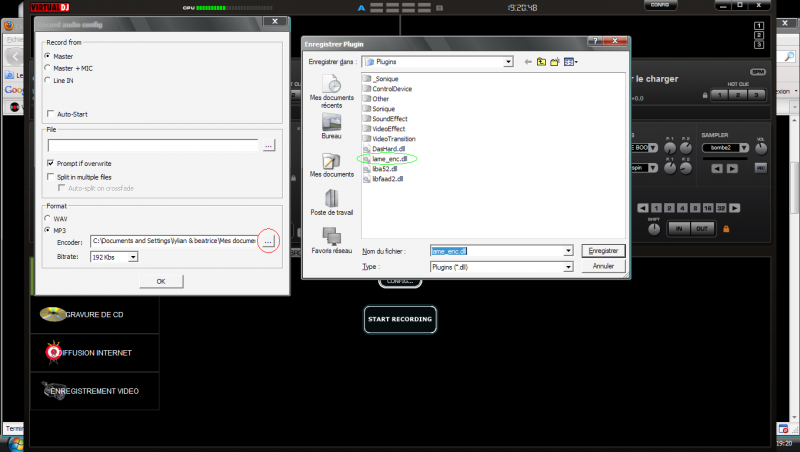Go up one folder level in Enregistrer Plugin dialog
The image size is (800, 452).
541,62
